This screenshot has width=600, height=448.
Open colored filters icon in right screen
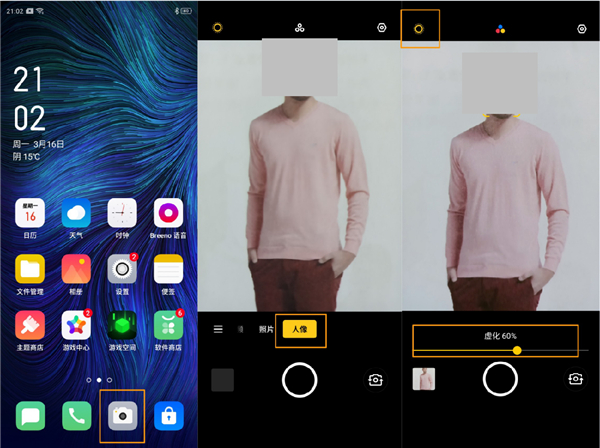click(500, 29)
